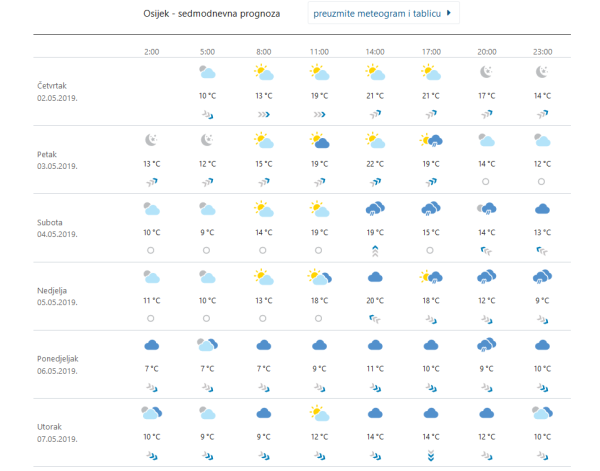Select the sunny icon for Četvrtak at 14:00

pyautogui.click(x=375, y=72)
